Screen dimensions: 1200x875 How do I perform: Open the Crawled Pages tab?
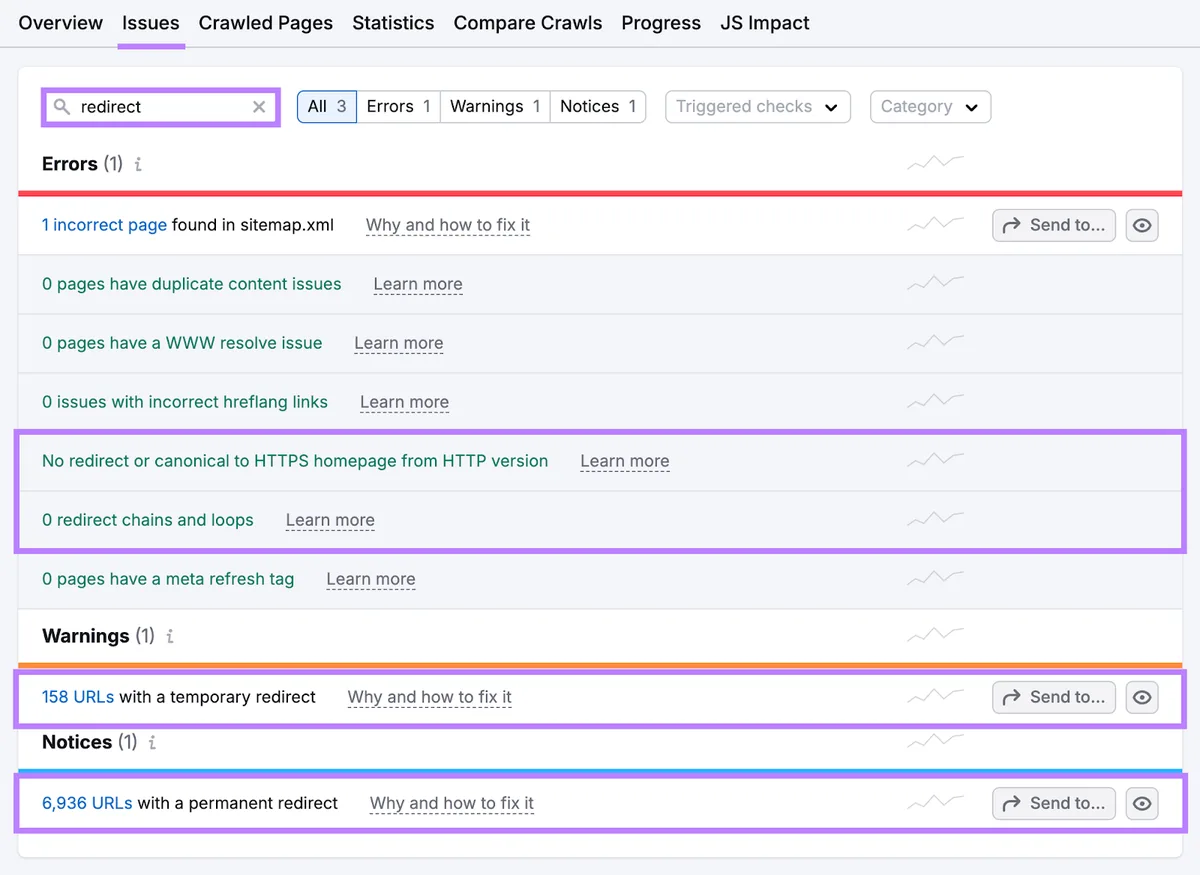(x=266, y=23)
